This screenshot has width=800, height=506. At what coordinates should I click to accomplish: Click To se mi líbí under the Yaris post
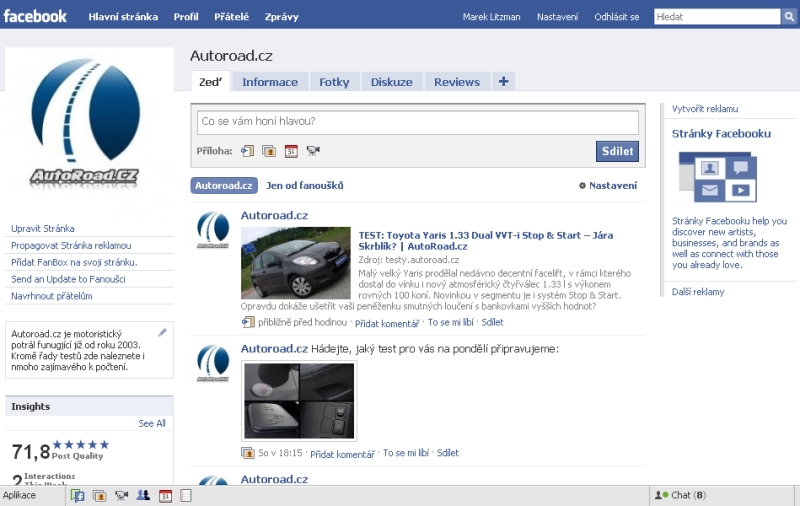pos(451,322)
